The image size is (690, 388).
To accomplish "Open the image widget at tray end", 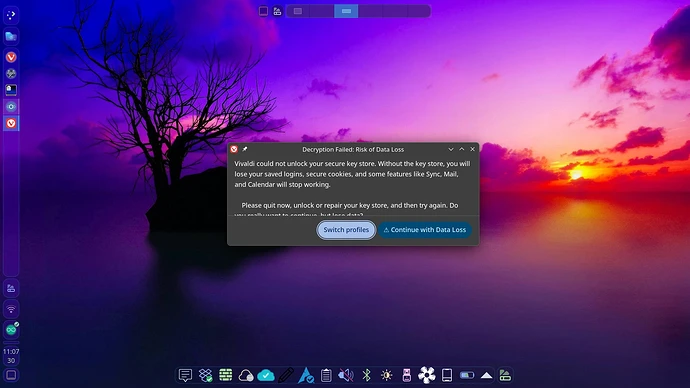I will point(505,375).
